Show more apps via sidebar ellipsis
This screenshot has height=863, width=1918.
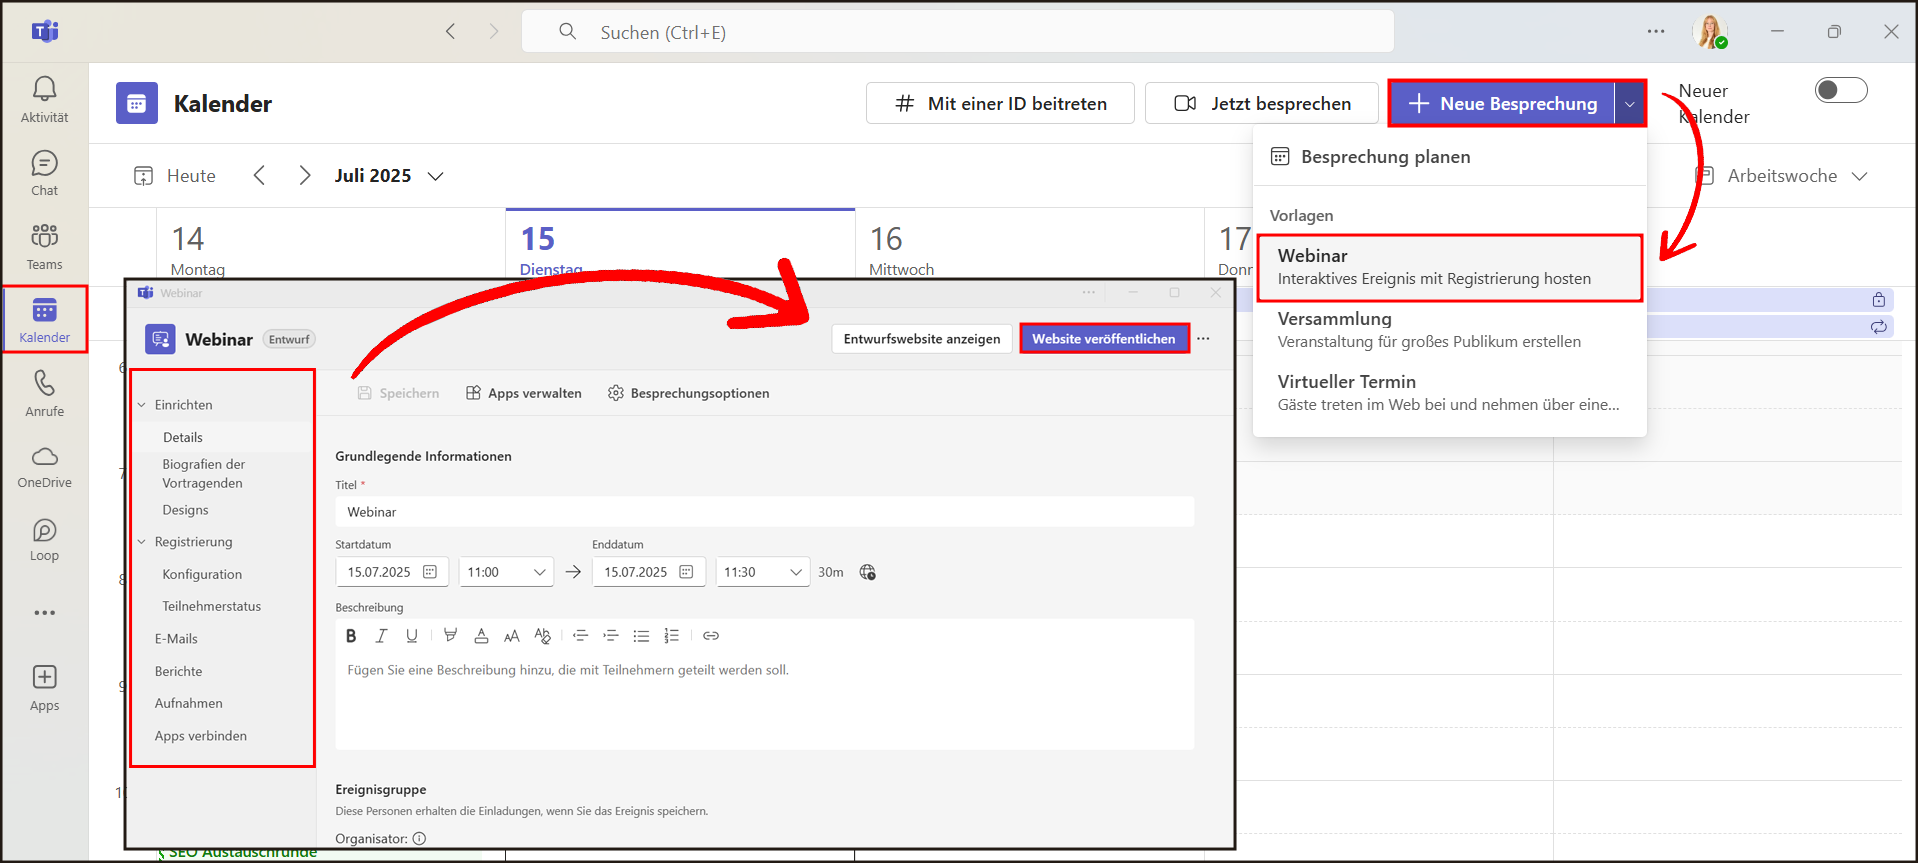[x=44, y=613]
